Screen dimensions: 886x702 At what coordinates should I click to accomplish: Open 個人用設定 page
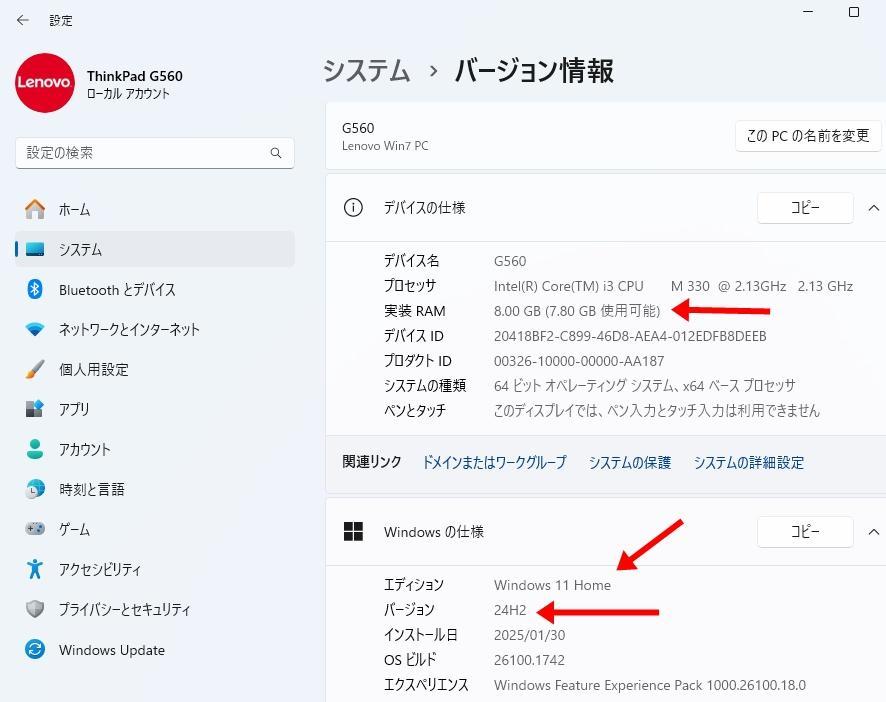click(154, 369)
